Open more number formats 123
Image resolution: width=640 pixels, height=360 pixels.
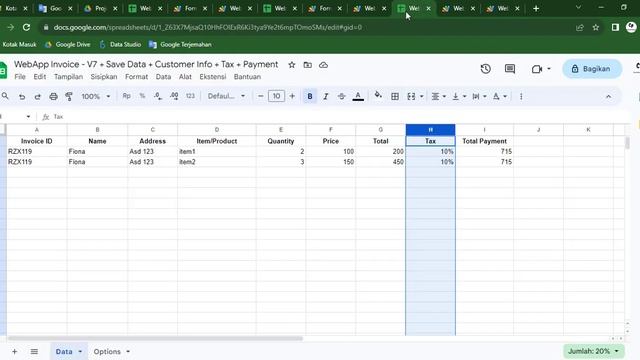pos(190,96)
